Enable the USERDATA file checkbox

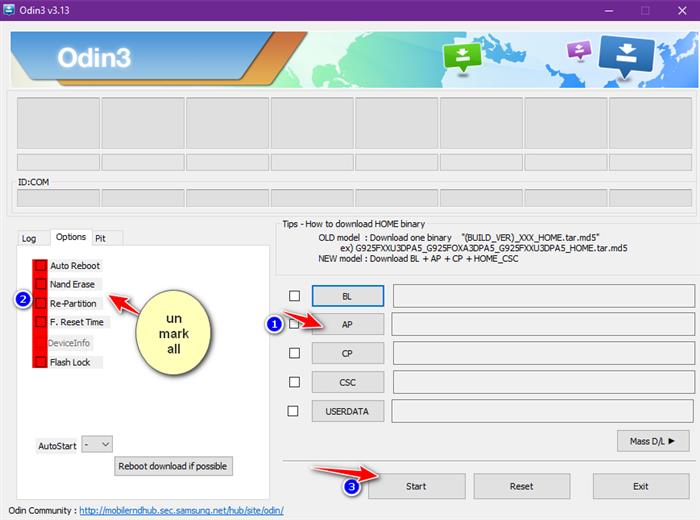pos(293,411)
